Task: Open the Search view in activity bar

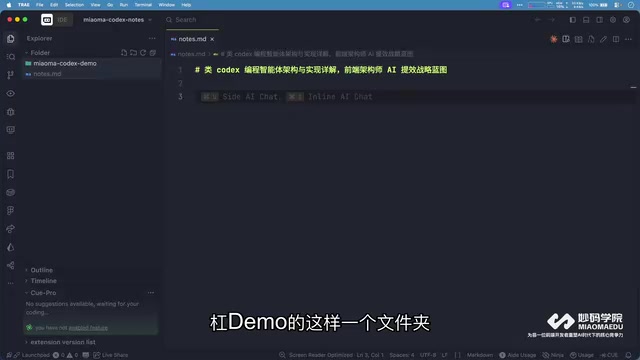Action: click(x=11, y=57)
